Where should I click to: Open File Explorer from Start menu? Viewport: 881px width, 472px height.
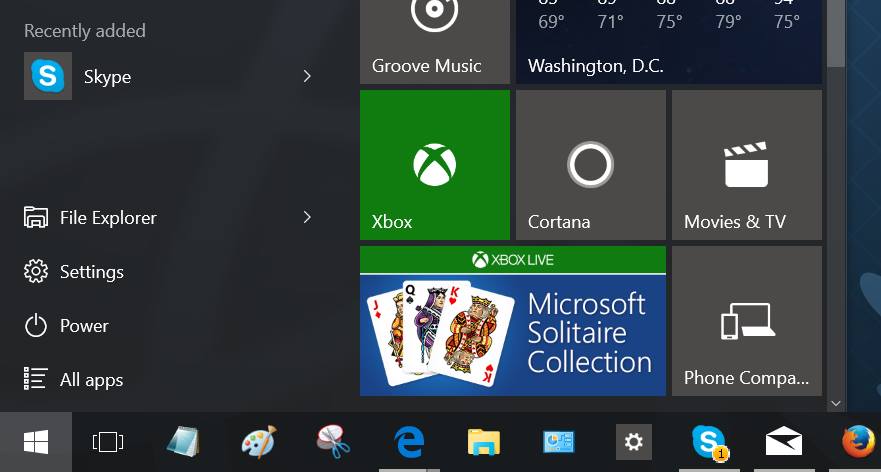(169, 217)
